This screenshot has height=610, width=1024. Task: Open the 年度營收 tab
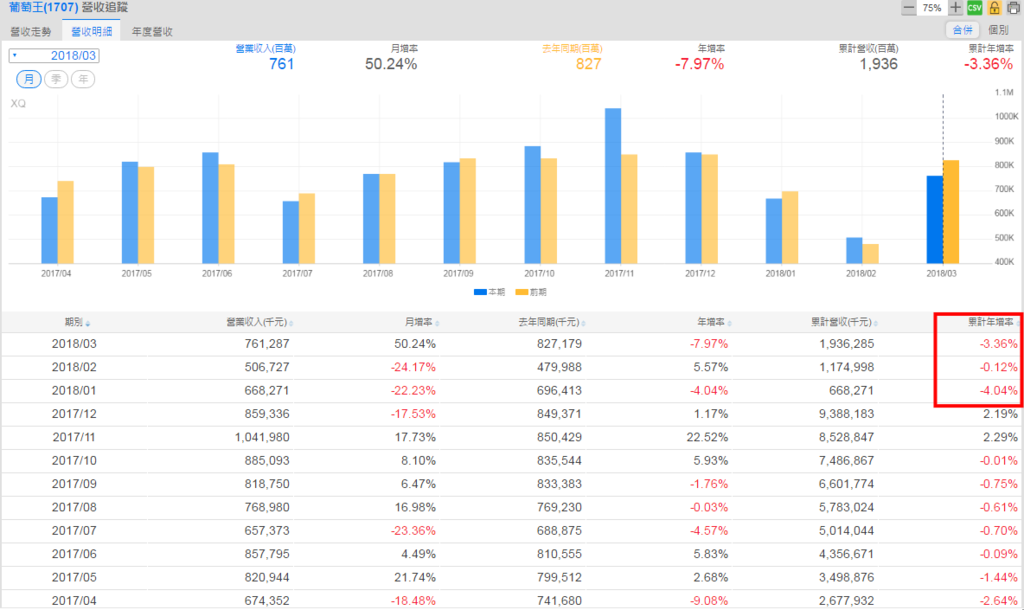pos(152,31)
